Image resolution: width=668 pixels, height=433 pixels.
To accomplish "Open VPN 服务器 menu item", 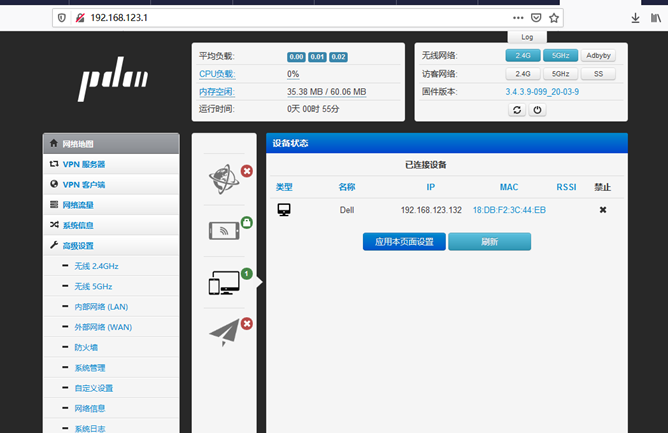I will point(111,164).
